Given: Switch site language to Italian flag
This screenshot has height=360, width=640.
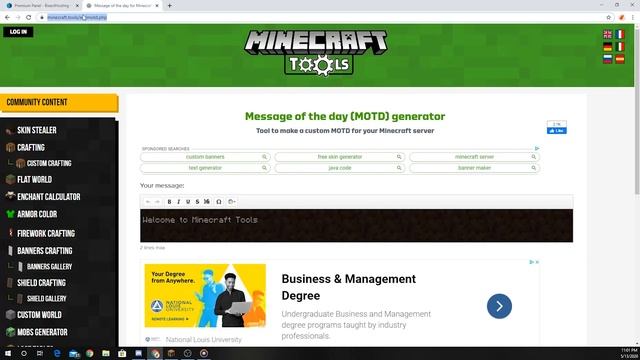Looking at the screenshot, I should point(620,47).
